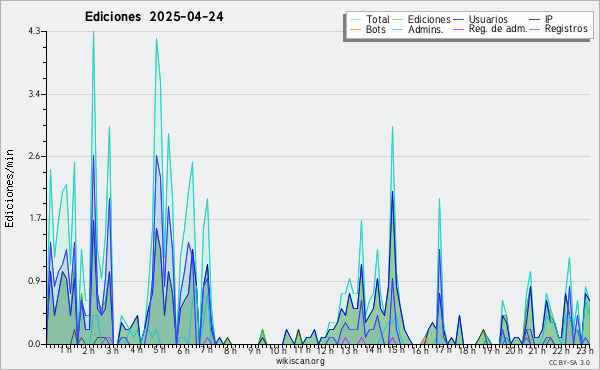
Task: Click the '22 h' x-axis label
Action: 561,350
